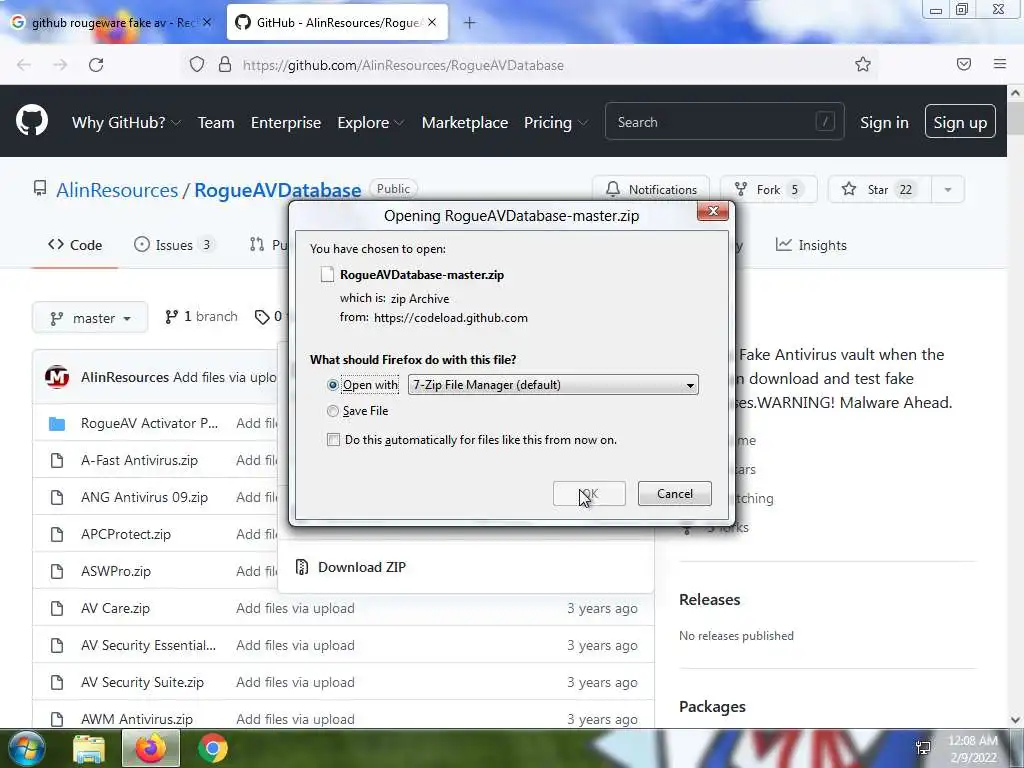The width and height of the screenshot is (1024, 768).
Task: Open the Pricing dropdown menu
Action: point(555,122)
